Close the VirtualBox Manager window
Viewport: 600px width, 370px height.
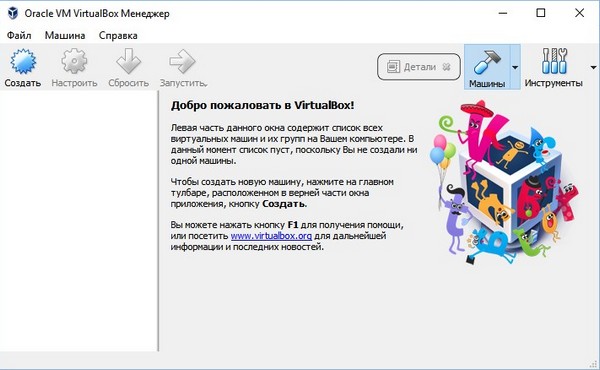(579, 13)
